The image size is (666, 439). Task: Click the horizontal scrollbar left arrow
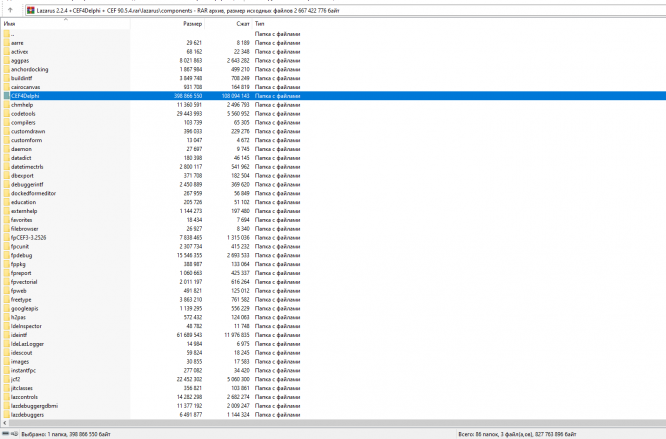(5, 423)
